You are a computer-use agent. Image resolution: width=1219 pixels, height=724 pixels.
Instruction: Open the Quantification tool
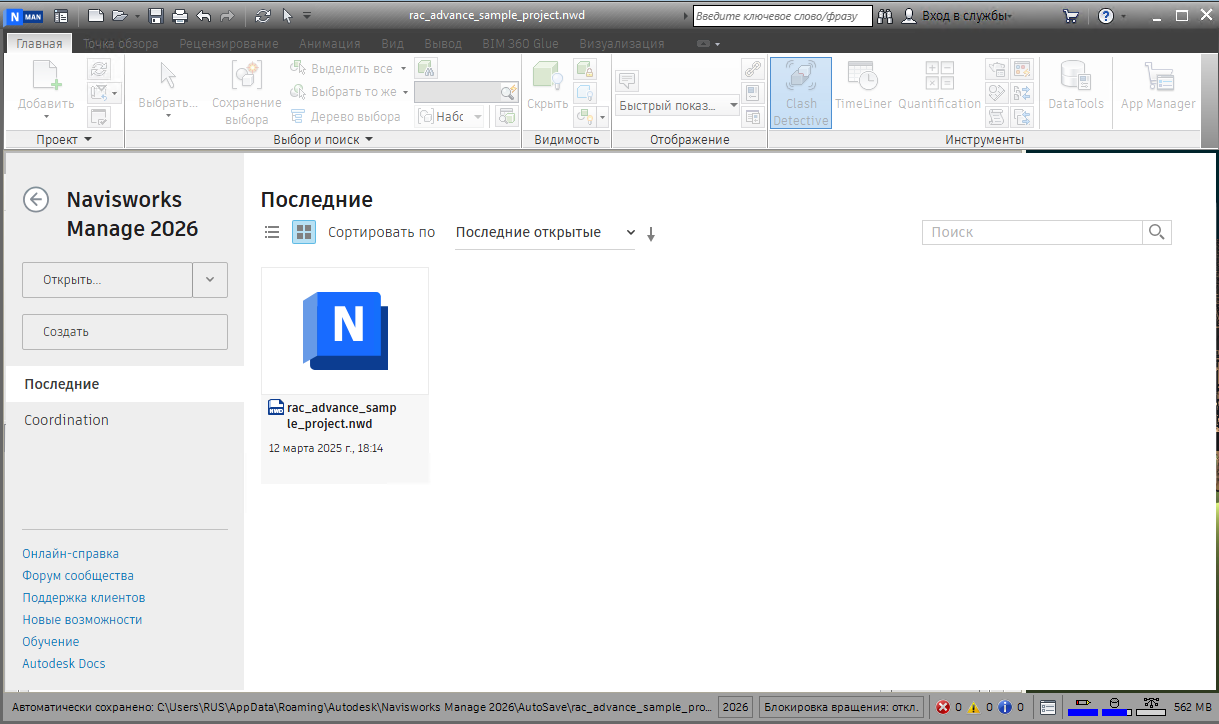[939, 86]
